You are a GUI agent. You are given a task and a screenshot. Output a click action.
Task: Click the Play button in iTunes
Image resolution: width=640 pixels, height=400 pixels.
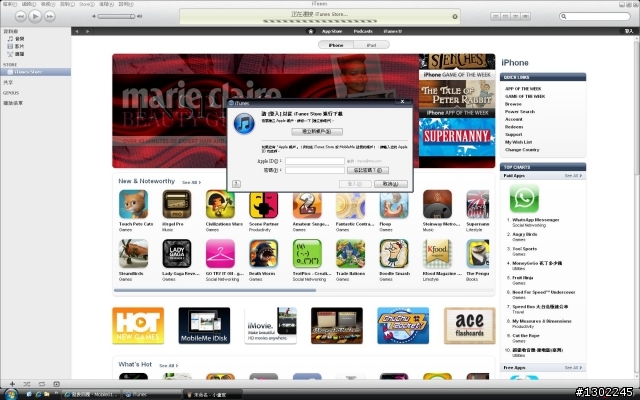pos(35,16)
